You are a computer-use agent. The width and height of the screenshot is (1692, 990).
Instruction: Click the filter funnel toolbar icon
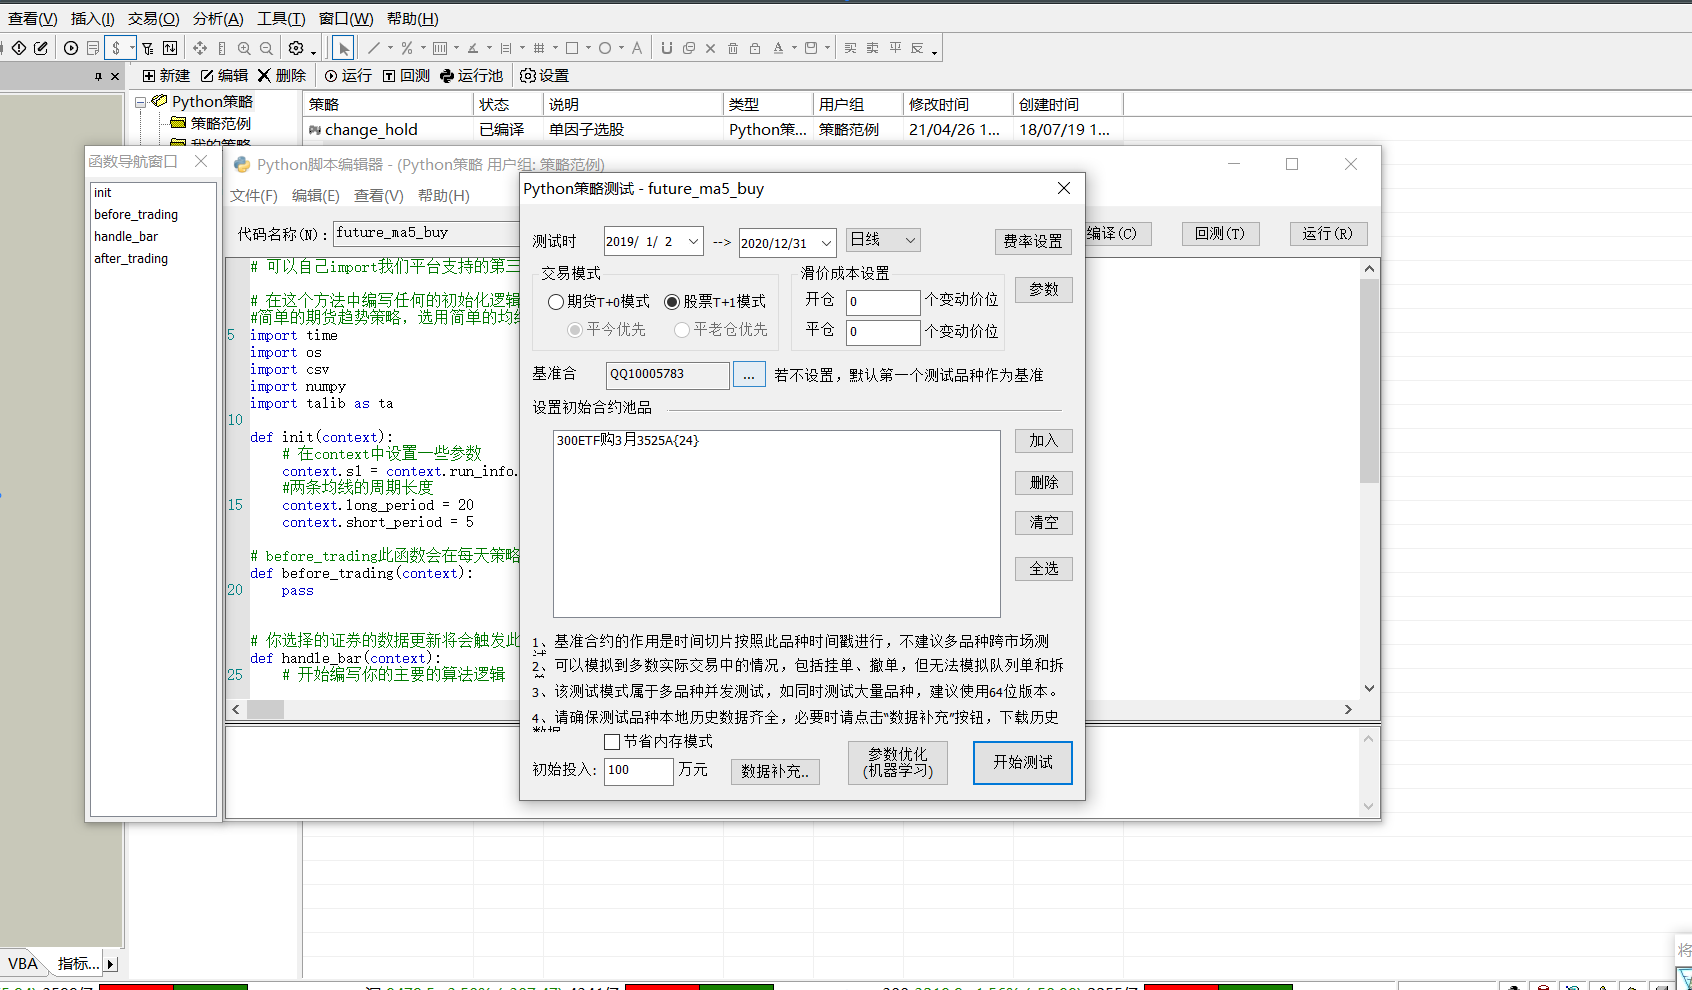tap(147, 48)
